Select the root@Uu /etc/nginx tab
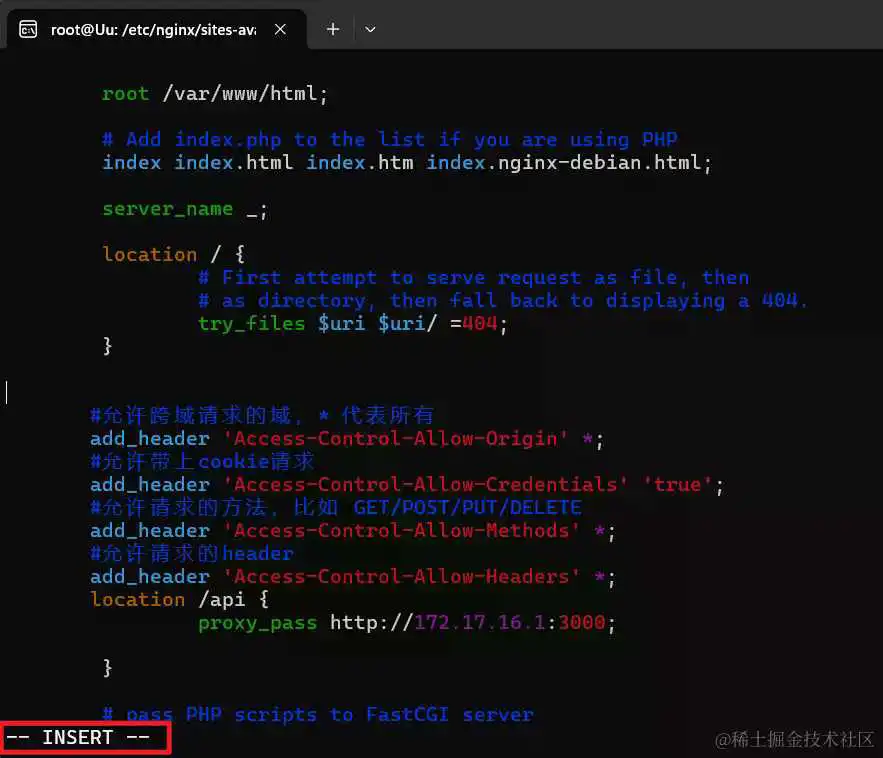Image resolution: width=883 pixels, height=758 pixels. 152,29
